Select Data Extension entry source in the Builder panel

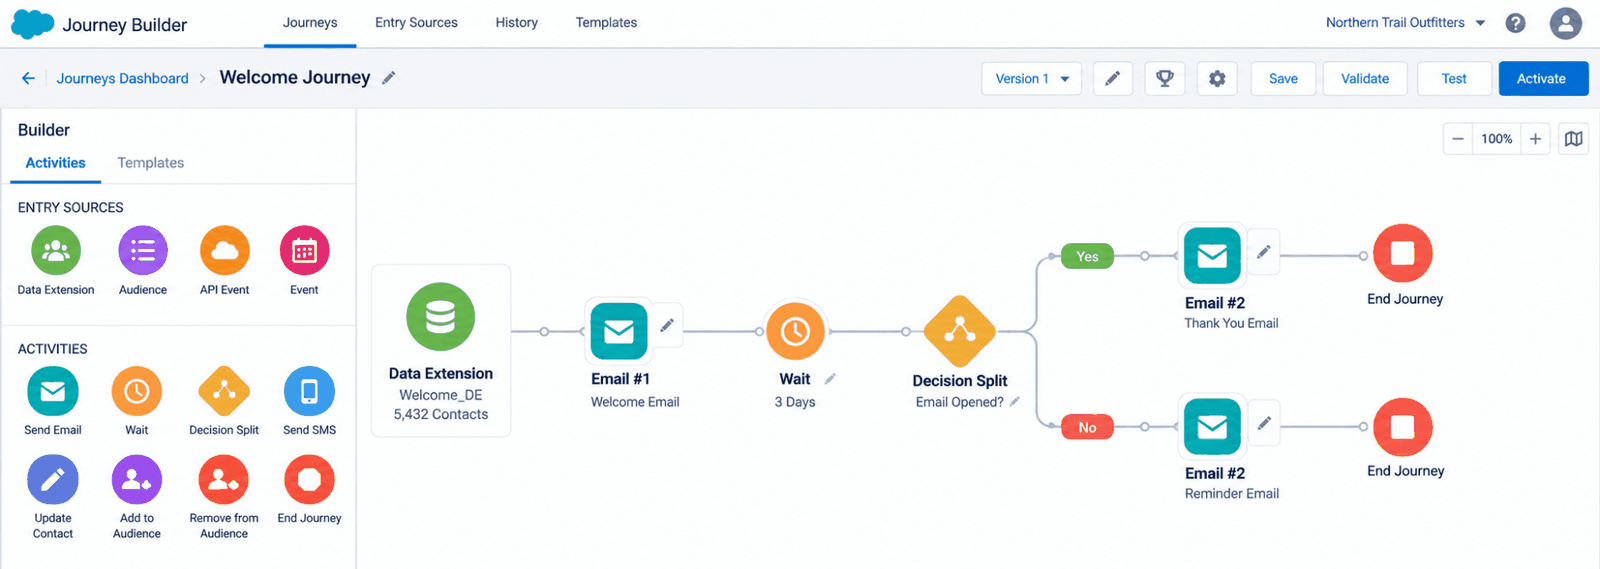pos(56,250)
